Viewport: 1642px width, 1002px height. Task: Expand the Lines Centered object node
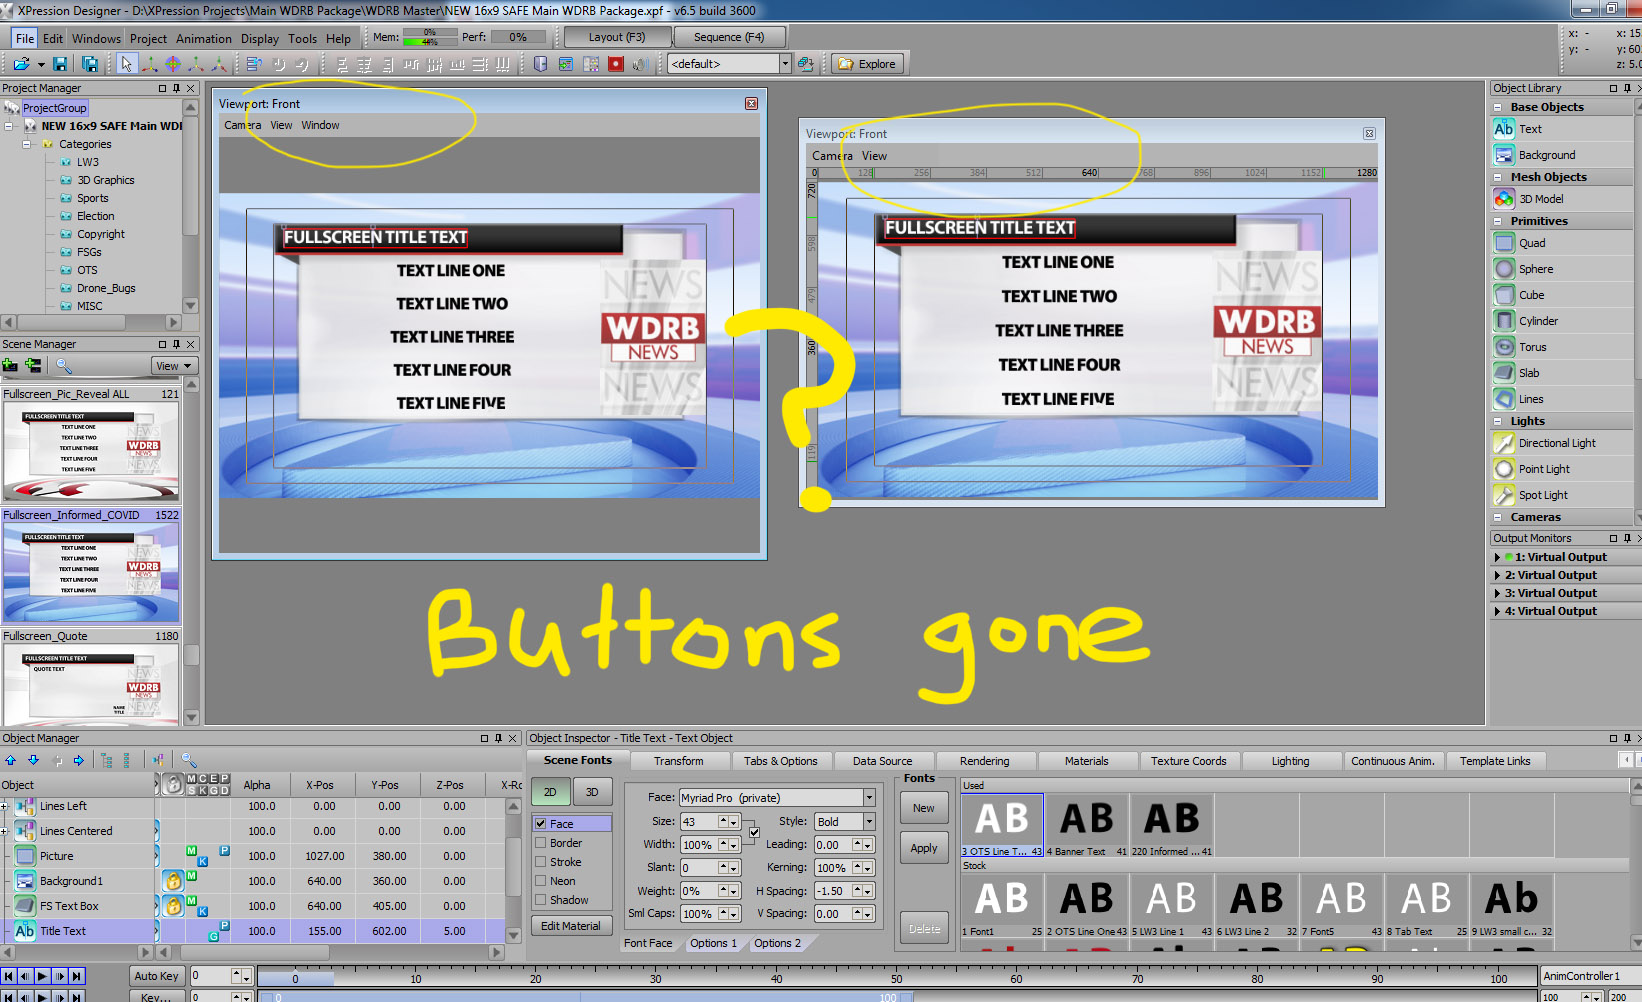click(4, 831)
